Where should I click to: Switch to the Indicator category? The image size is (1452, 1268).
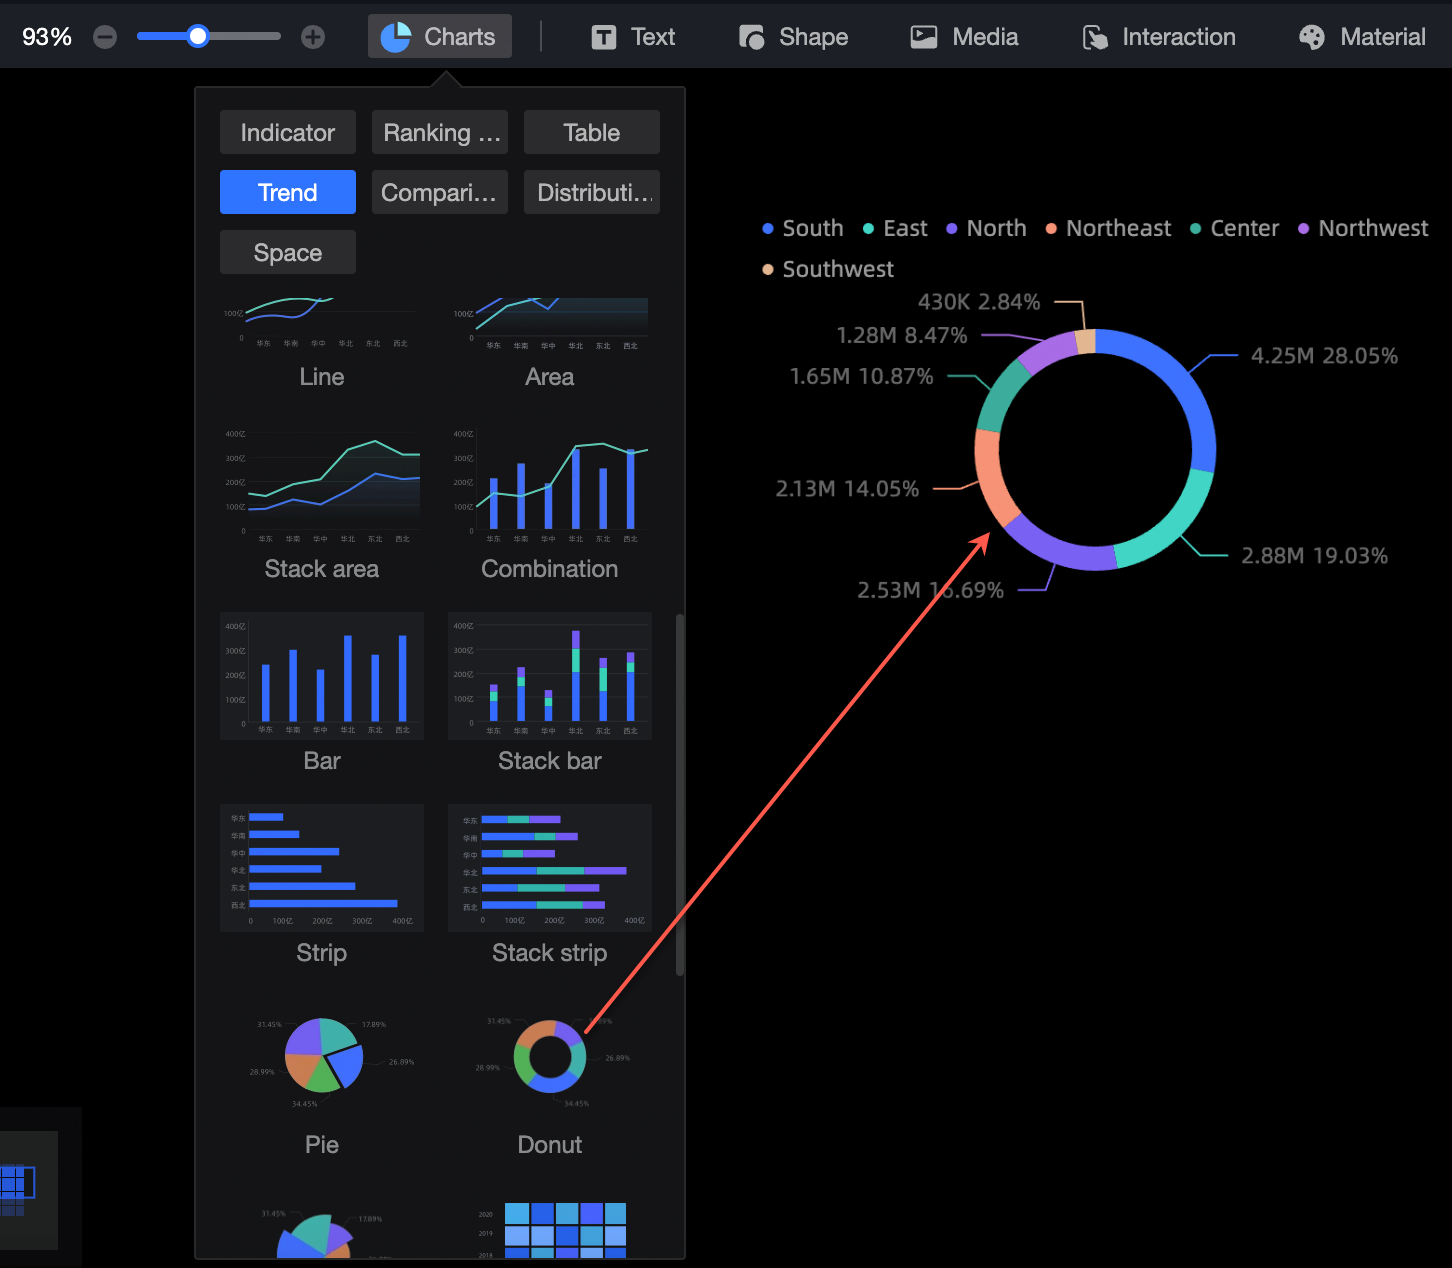point(288,132)
